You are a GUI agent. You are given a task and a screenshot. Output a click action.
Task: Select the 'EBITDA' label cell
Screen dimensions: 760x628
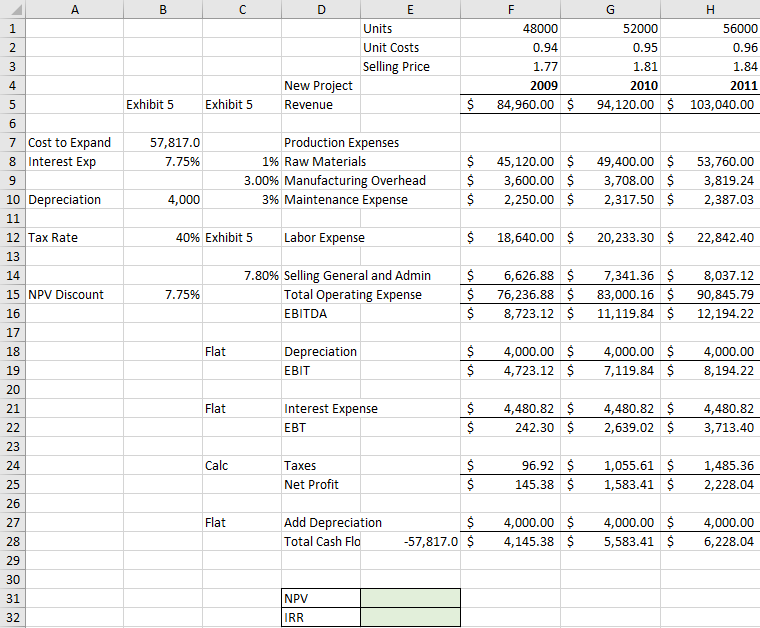(x=321, y=314)
